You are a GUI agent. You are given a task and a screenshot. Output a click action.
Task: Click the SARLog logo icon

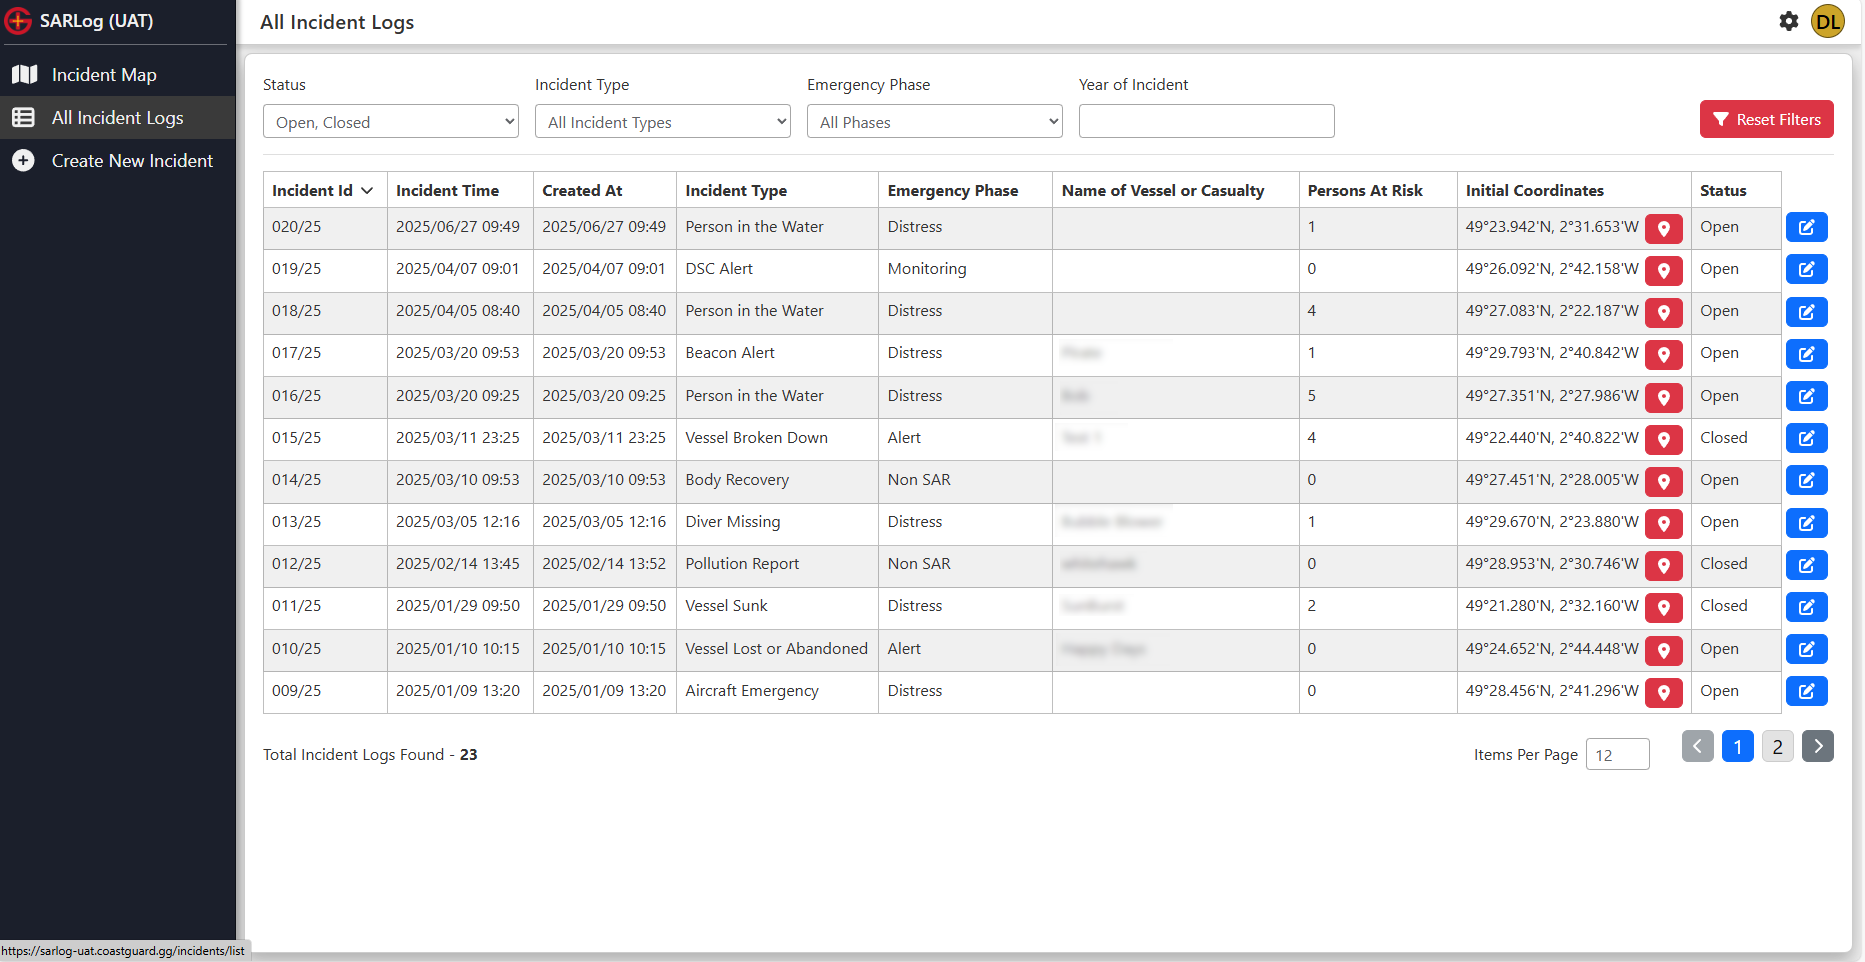(x=19, y=21)
